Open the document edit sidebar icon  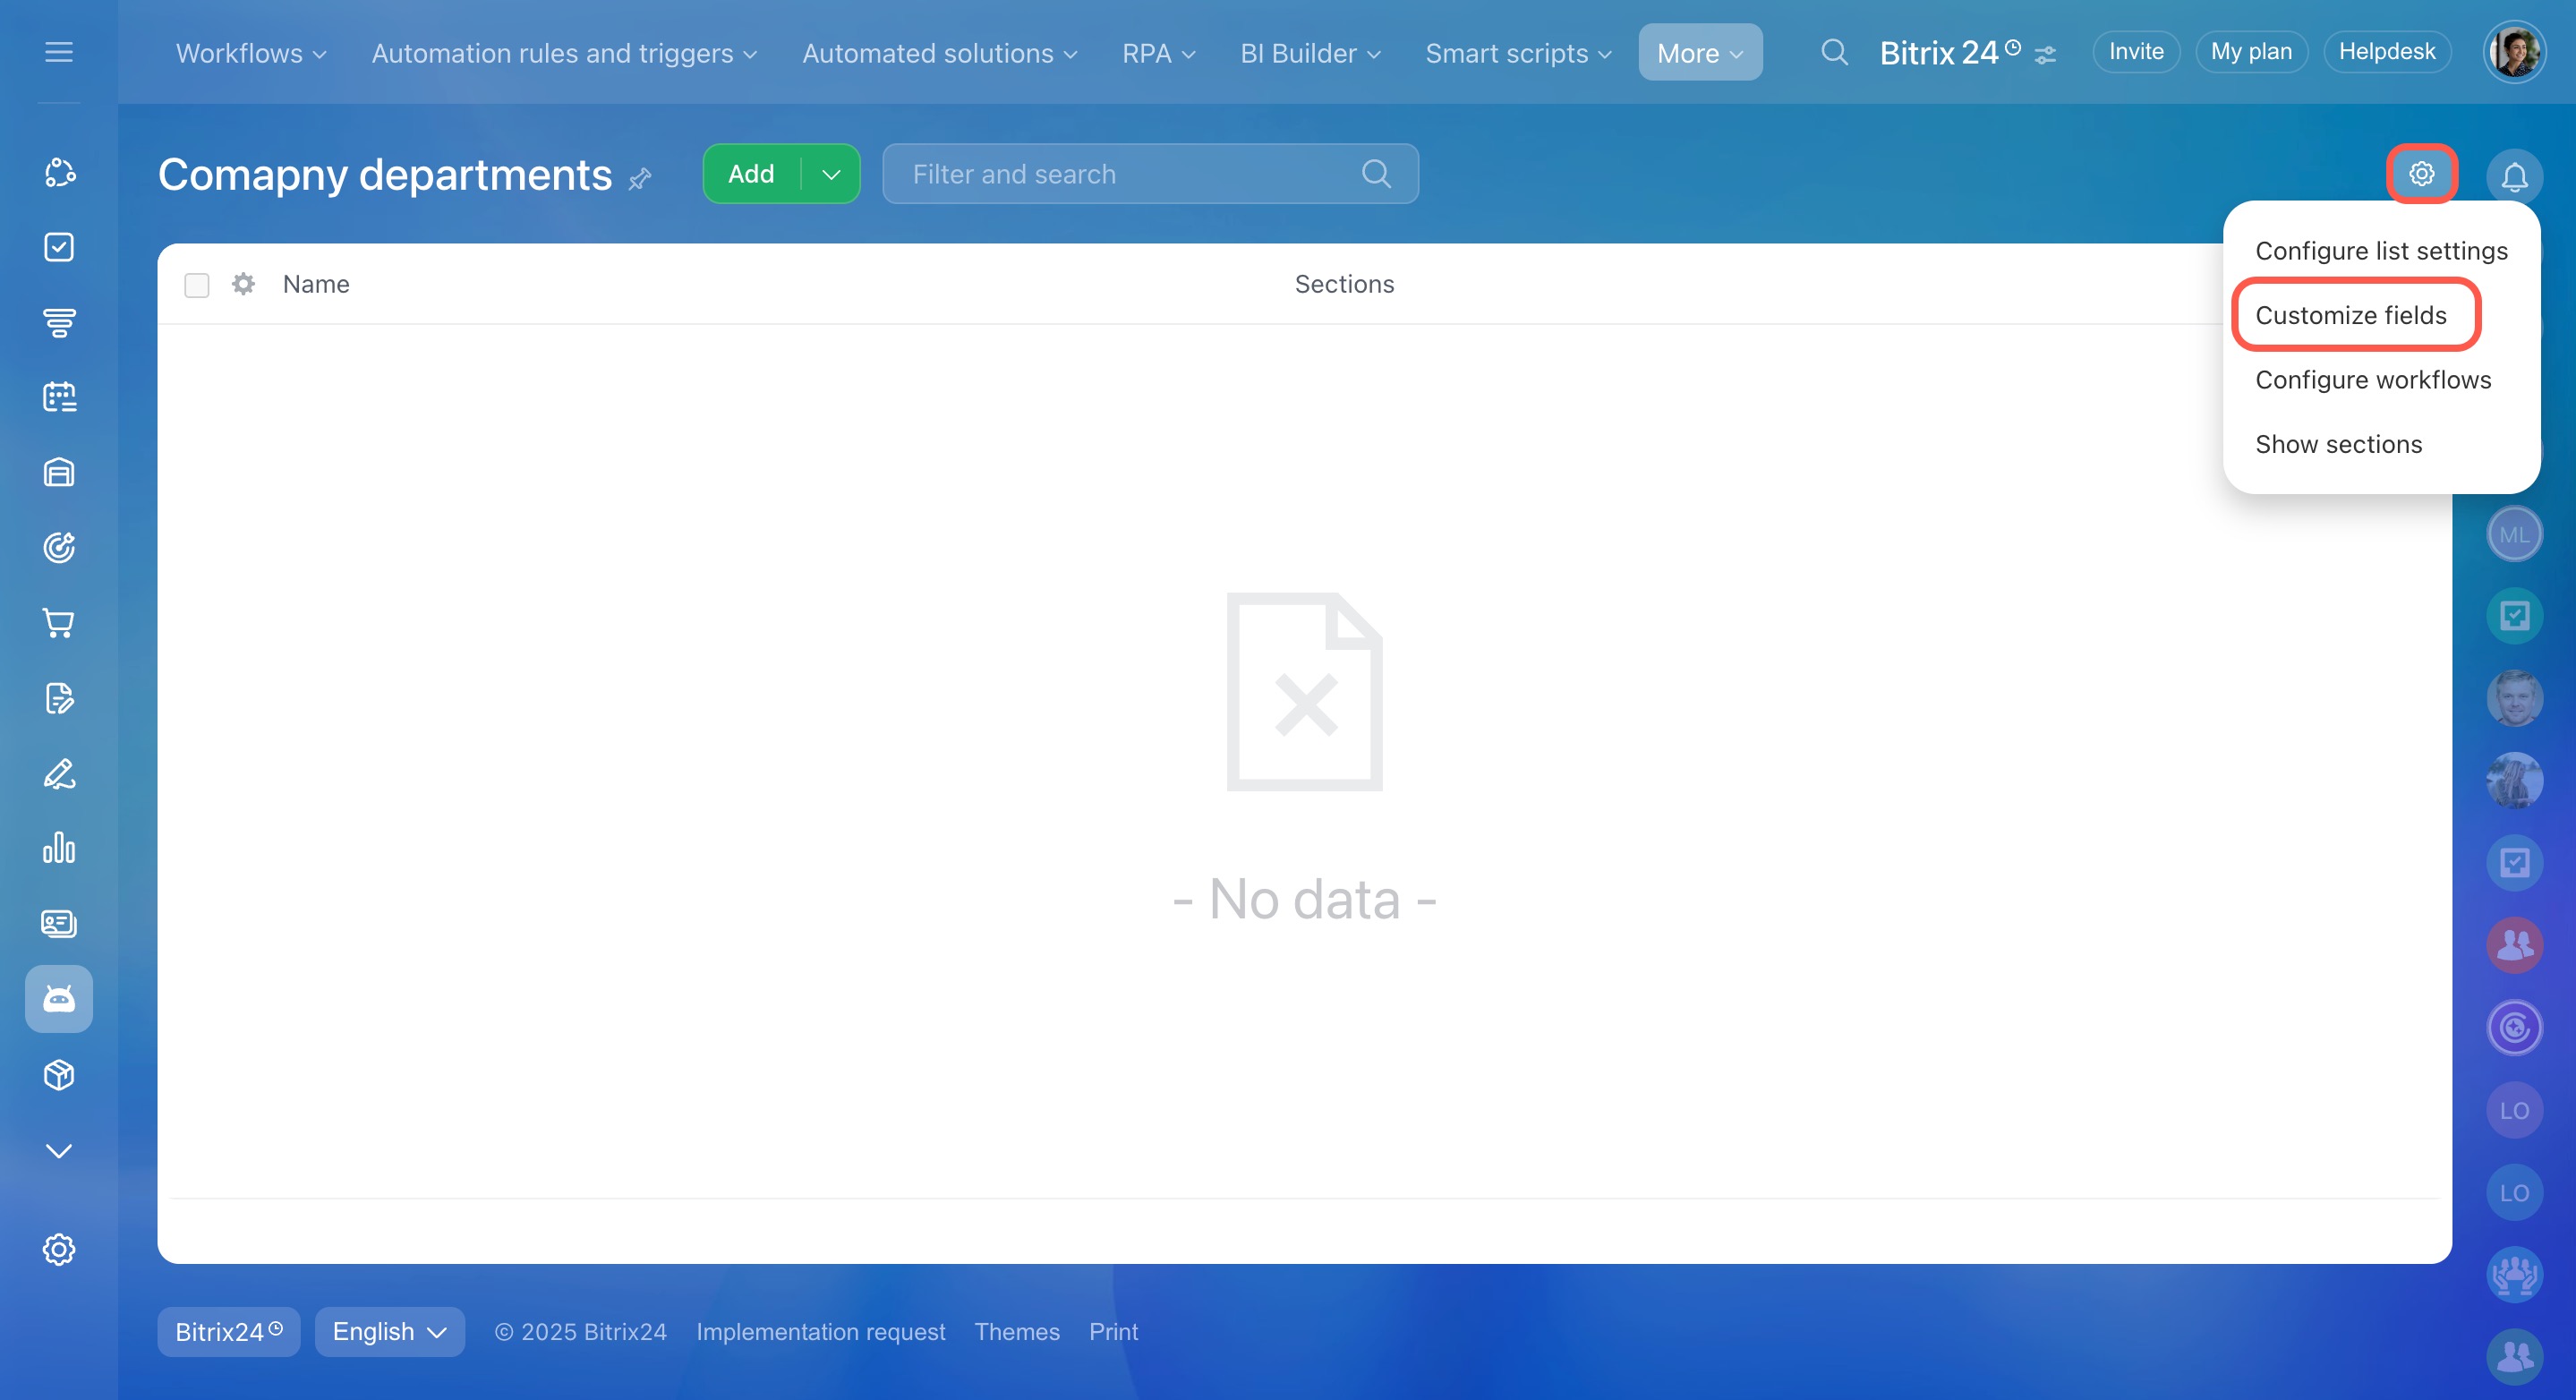tap(59, 698)
